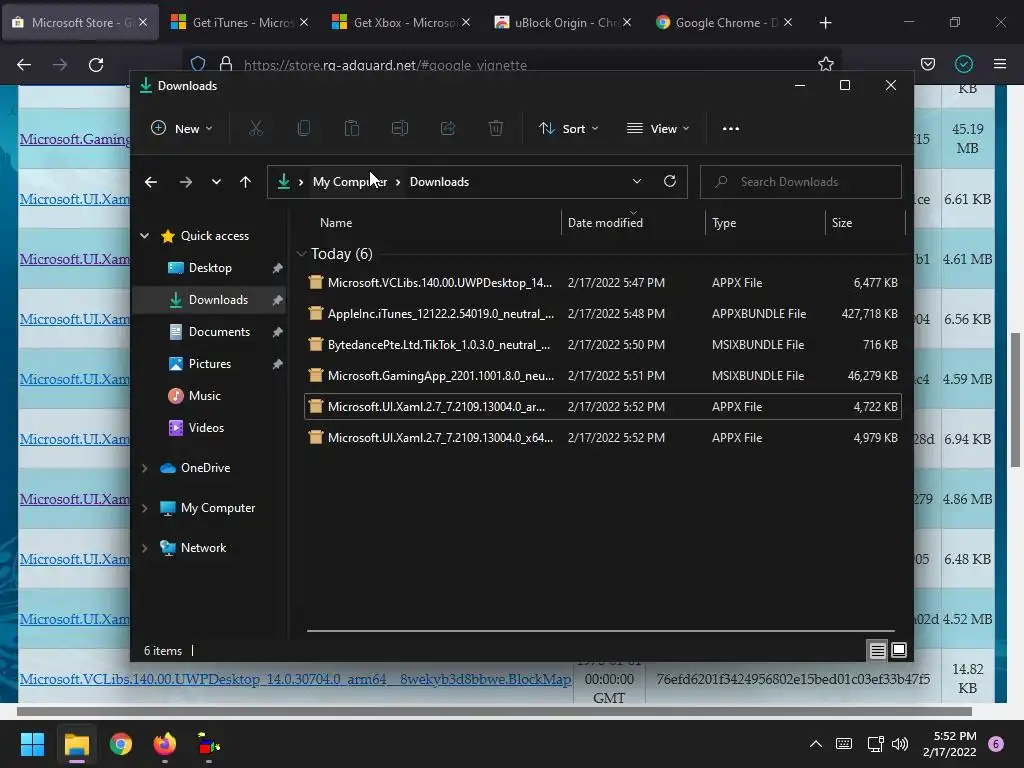
Task: Click the Delete trash can icon
Action: pos(496,129)
